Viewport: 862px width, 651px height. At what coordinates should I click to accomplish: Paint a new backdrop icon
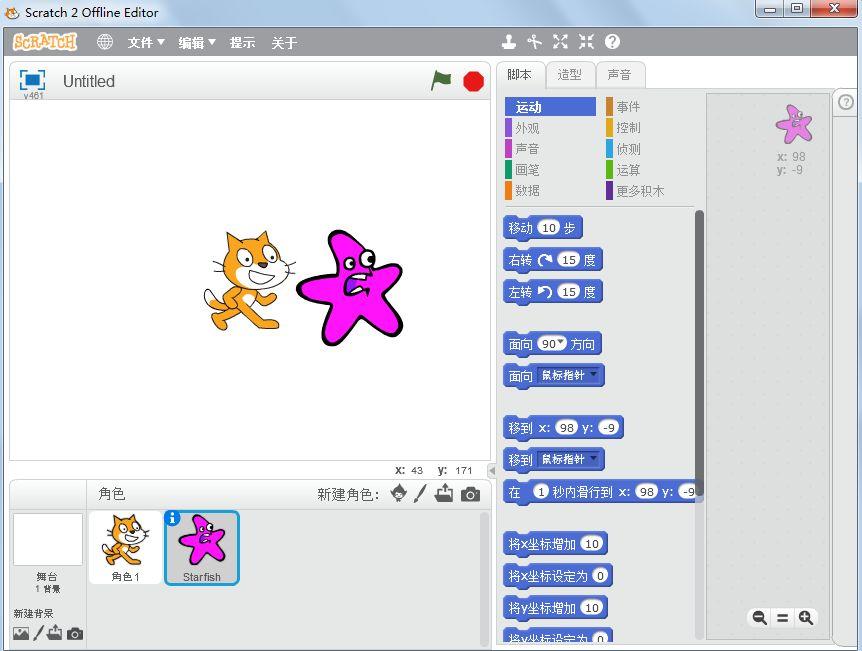point(38,633)
